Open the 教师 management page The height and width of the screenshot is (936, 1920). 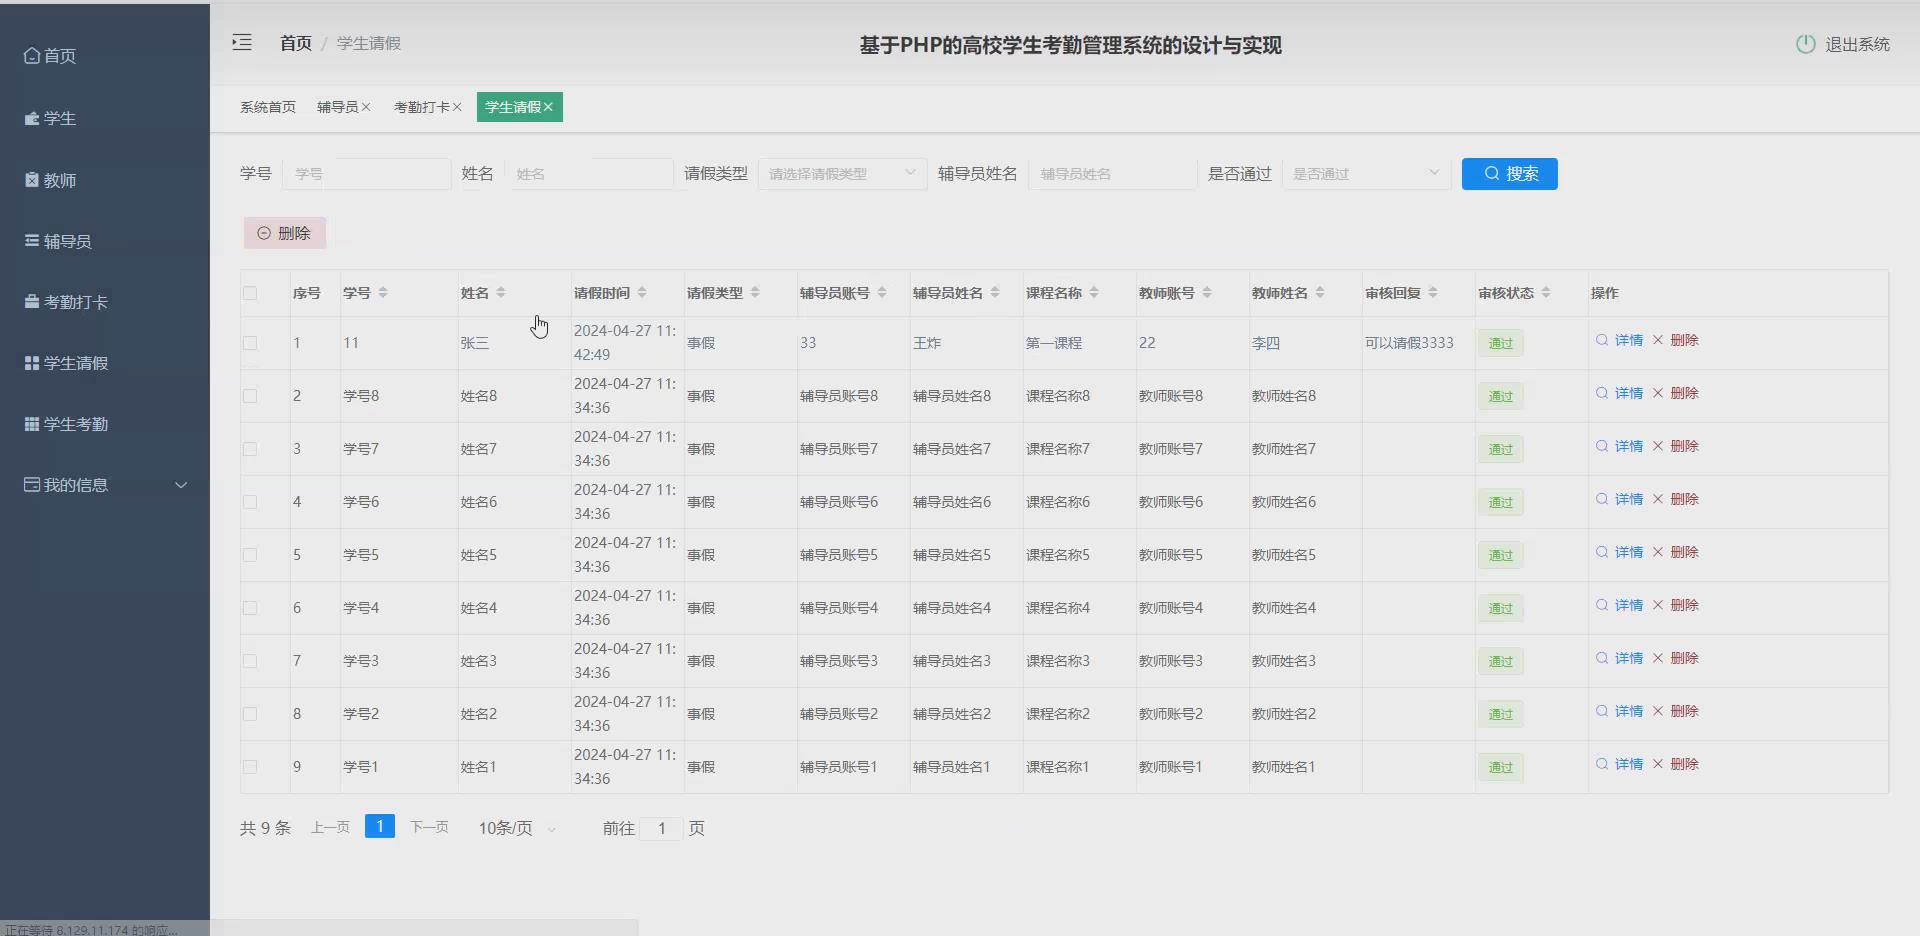click(x=58, y=180)
